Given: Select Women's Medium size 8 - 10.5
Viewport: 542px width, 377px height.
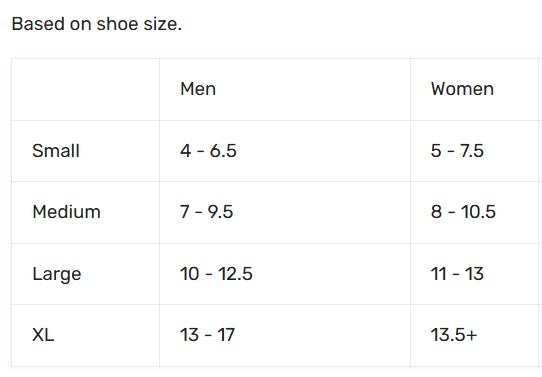Looking at the screenshot, I should [463, 211].
